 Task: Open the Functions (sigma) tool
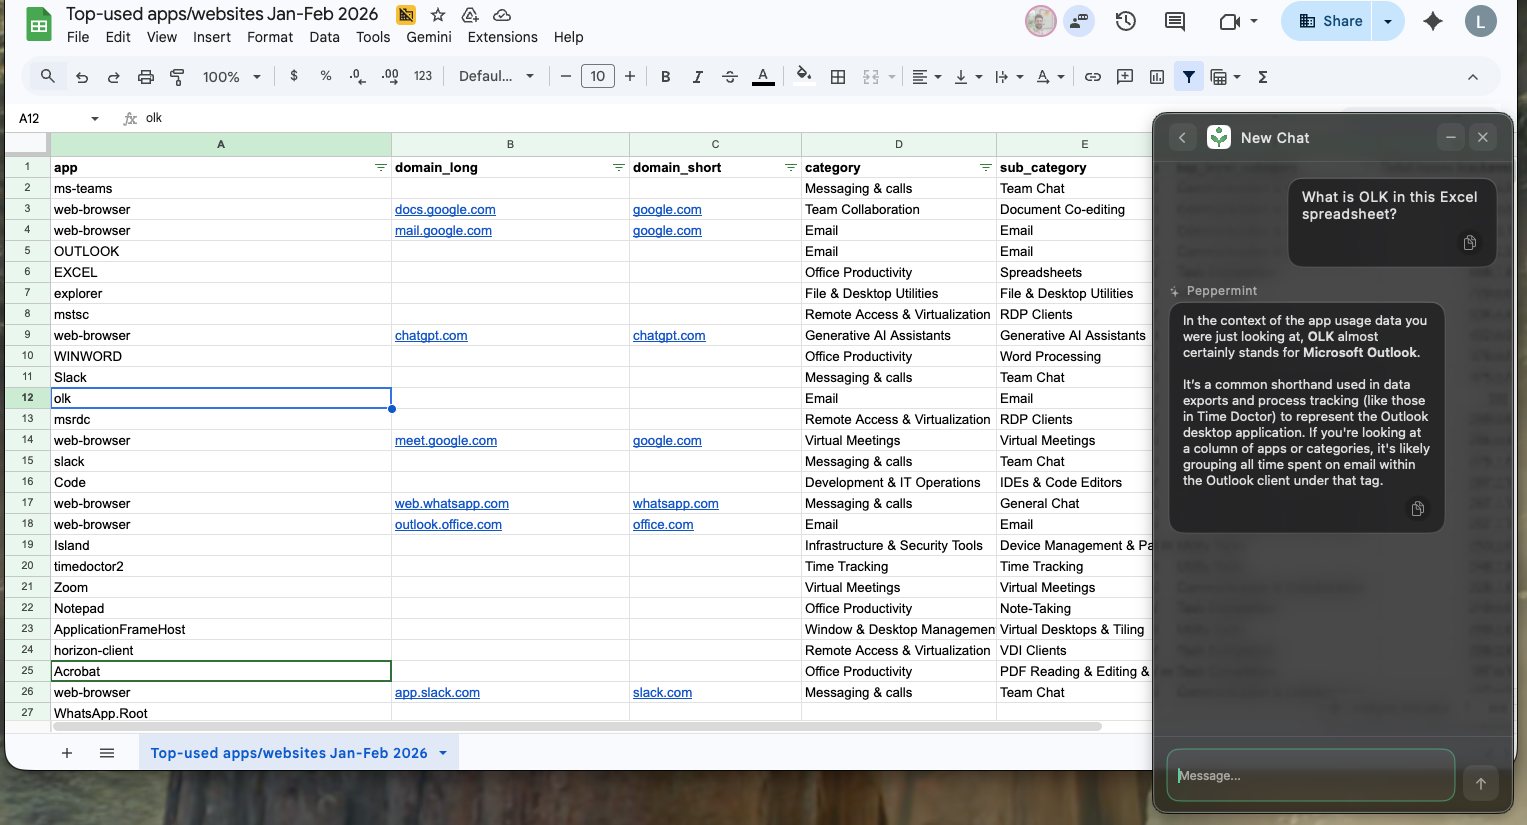pos(1262,76)
